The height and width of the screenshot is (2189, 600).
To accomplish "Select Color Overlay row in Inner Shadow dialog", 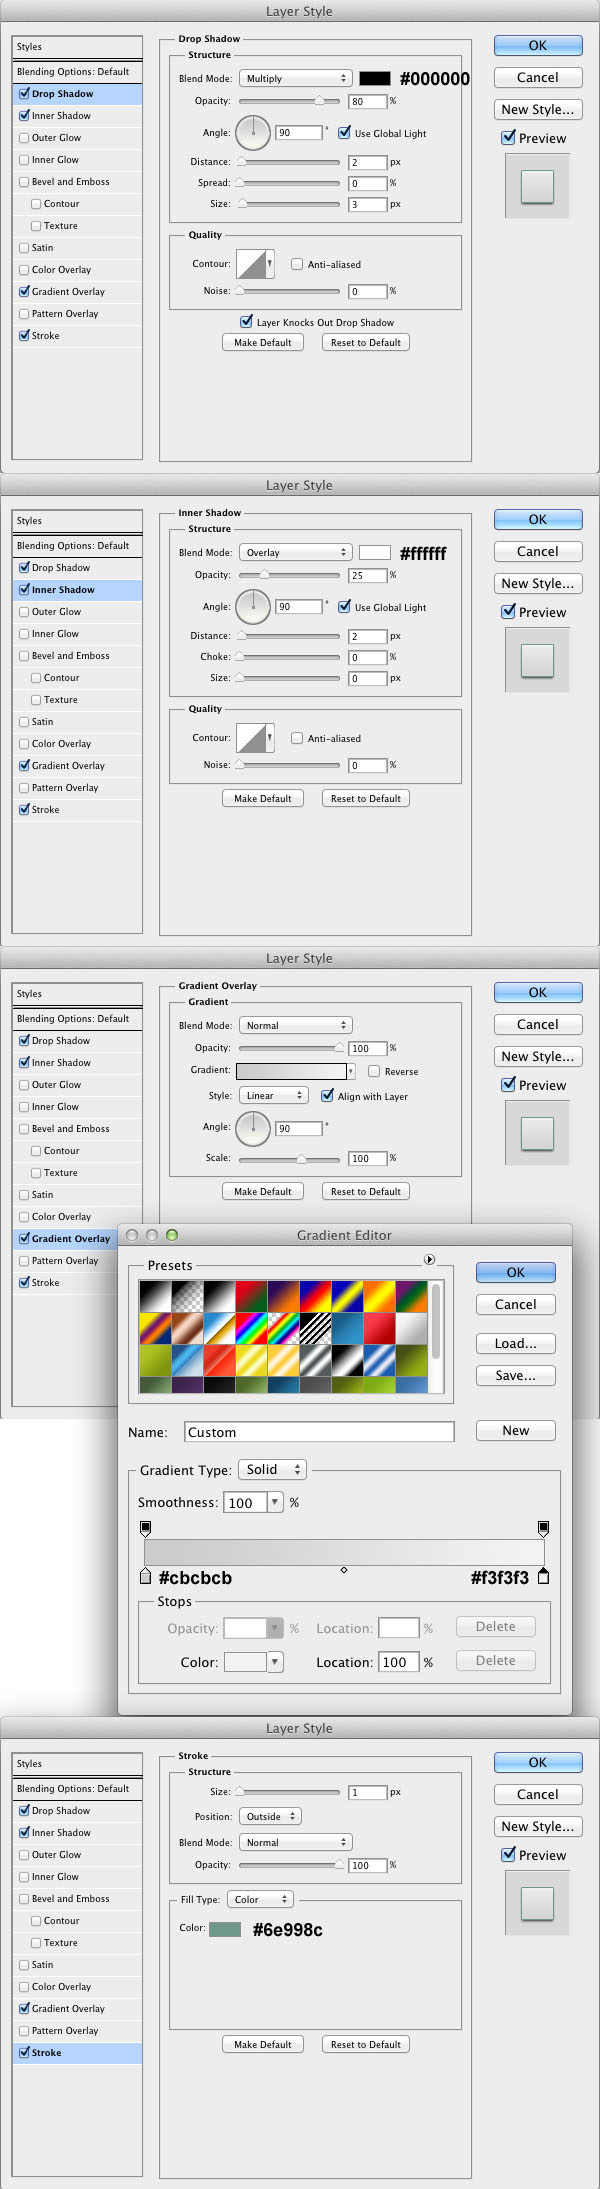I will point(77,744).
